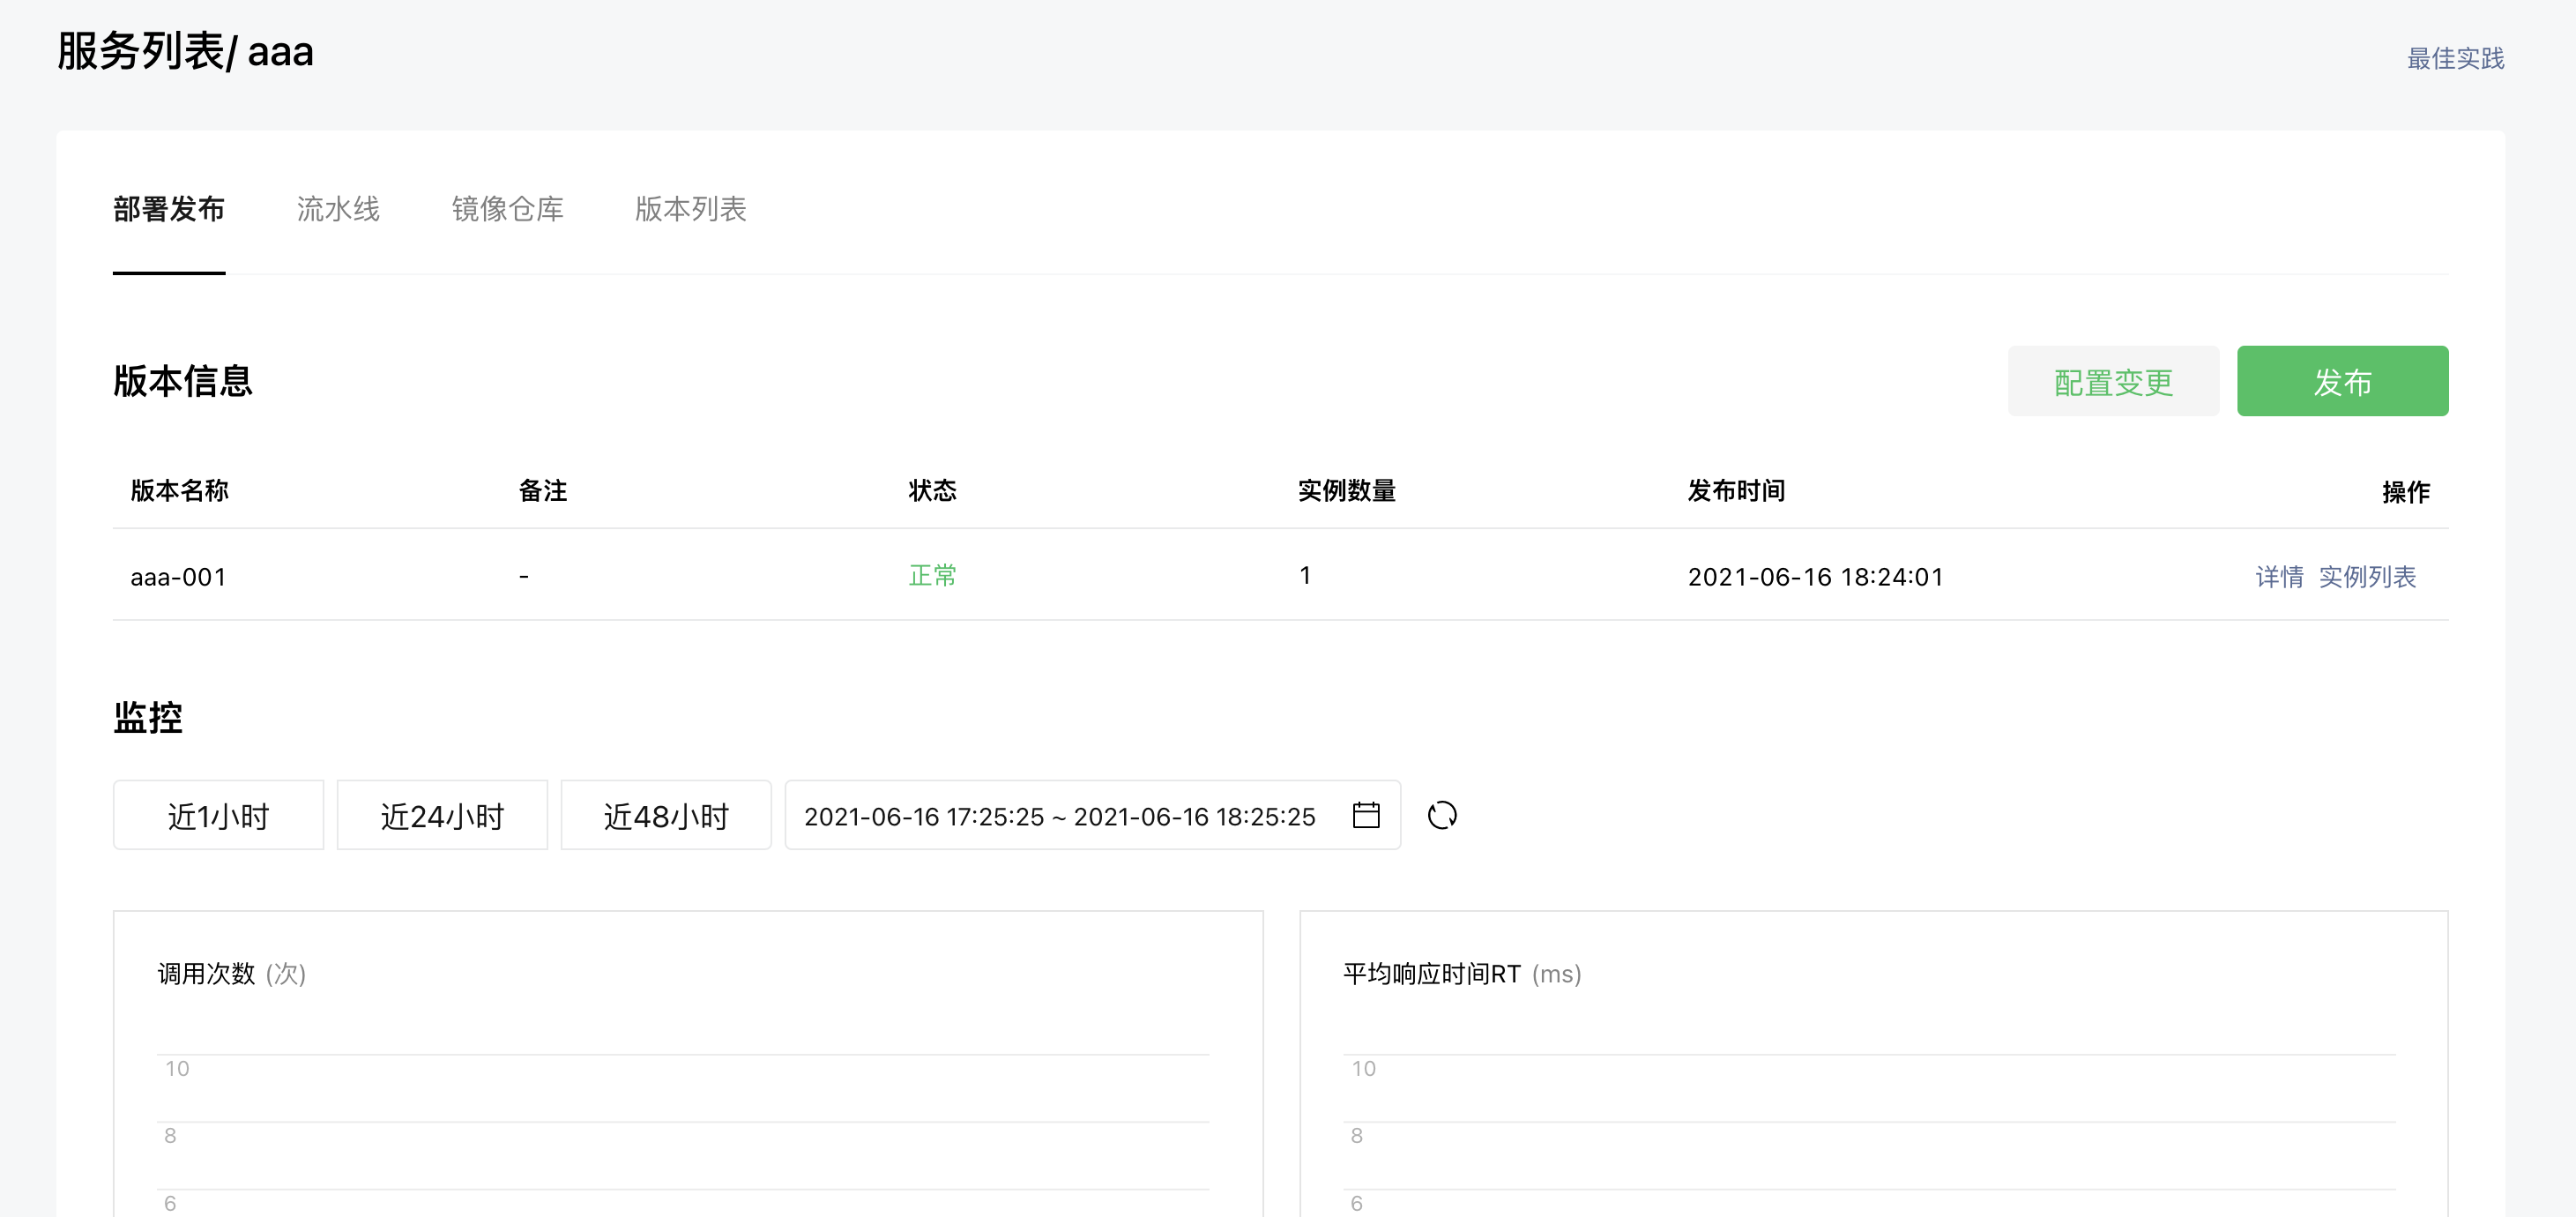Pick the 近48小时 time range

666,815
